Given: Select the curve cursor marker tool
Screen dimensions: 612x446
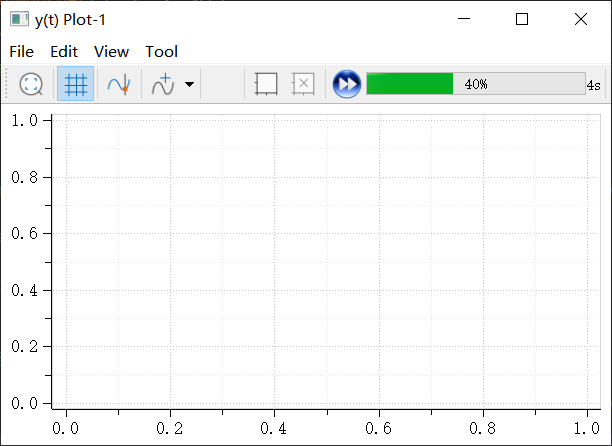Looking at the screenshot, I should tap(119, 84).
